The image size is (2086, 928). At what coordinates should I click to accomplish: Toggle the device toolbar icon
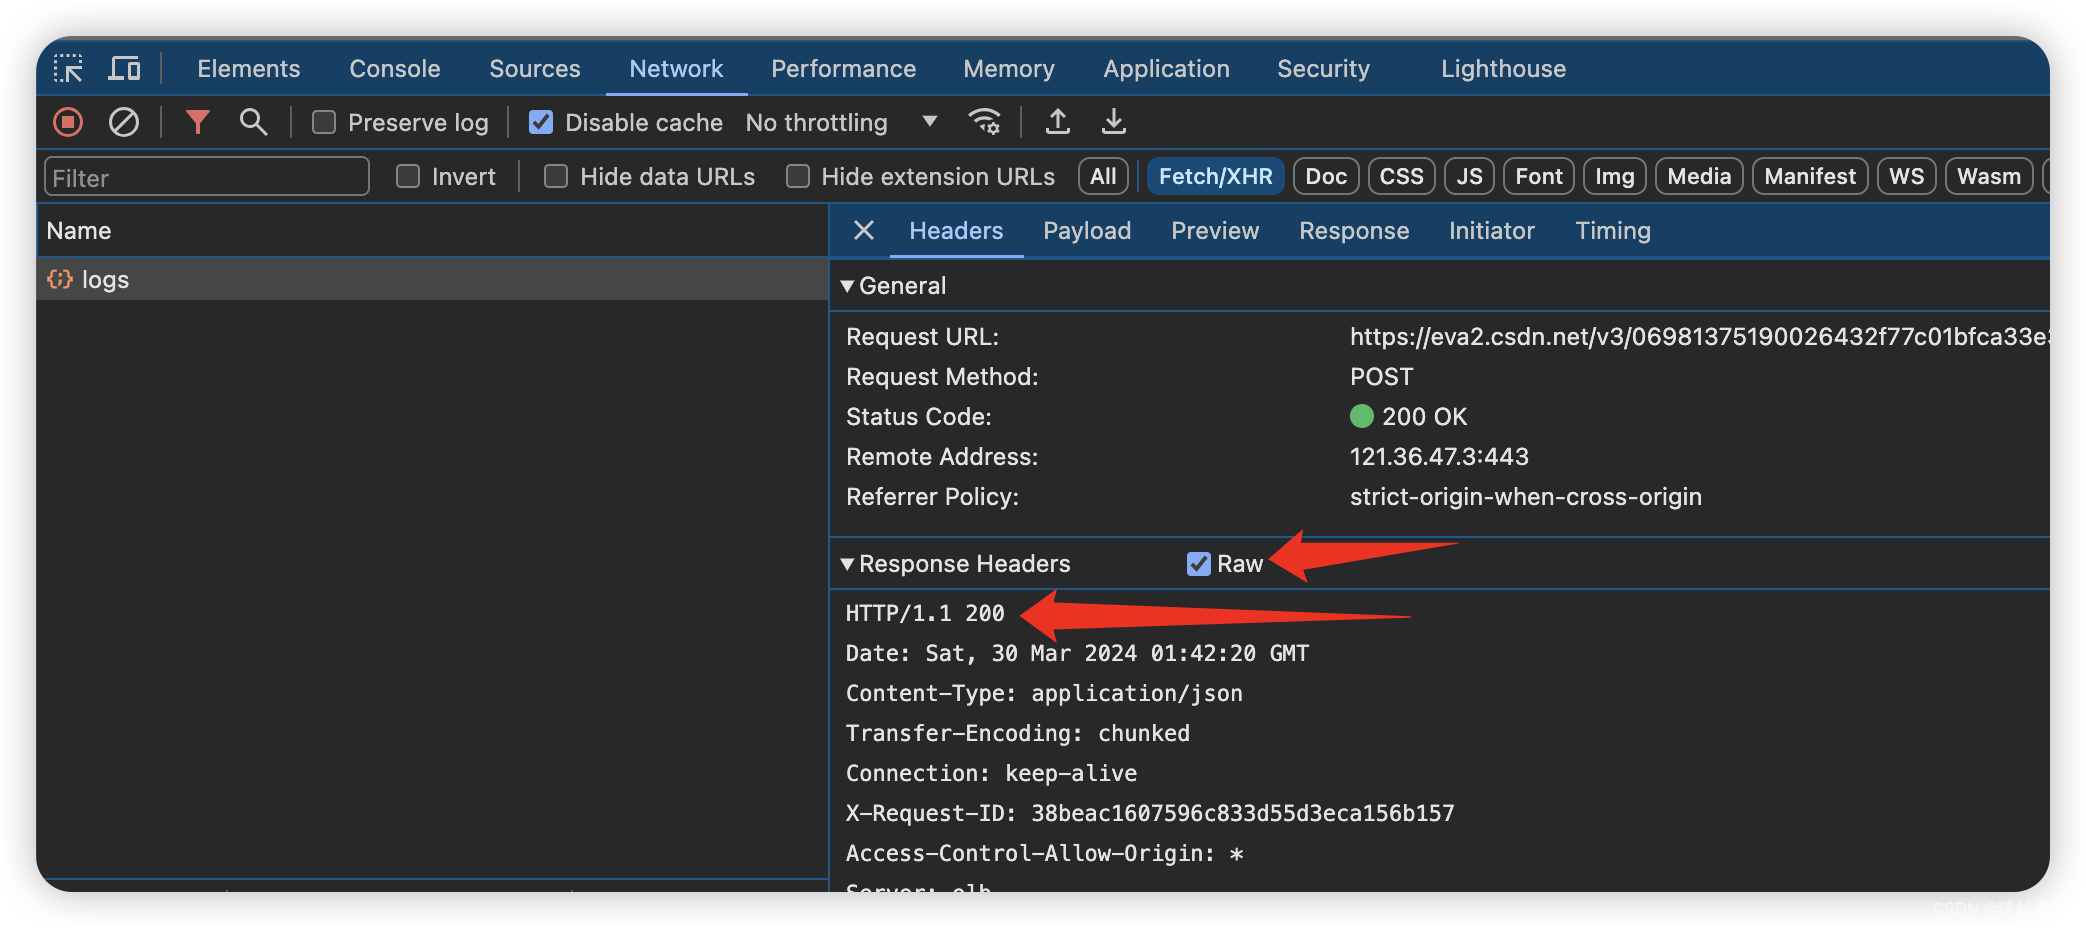[x=125, y=68]
